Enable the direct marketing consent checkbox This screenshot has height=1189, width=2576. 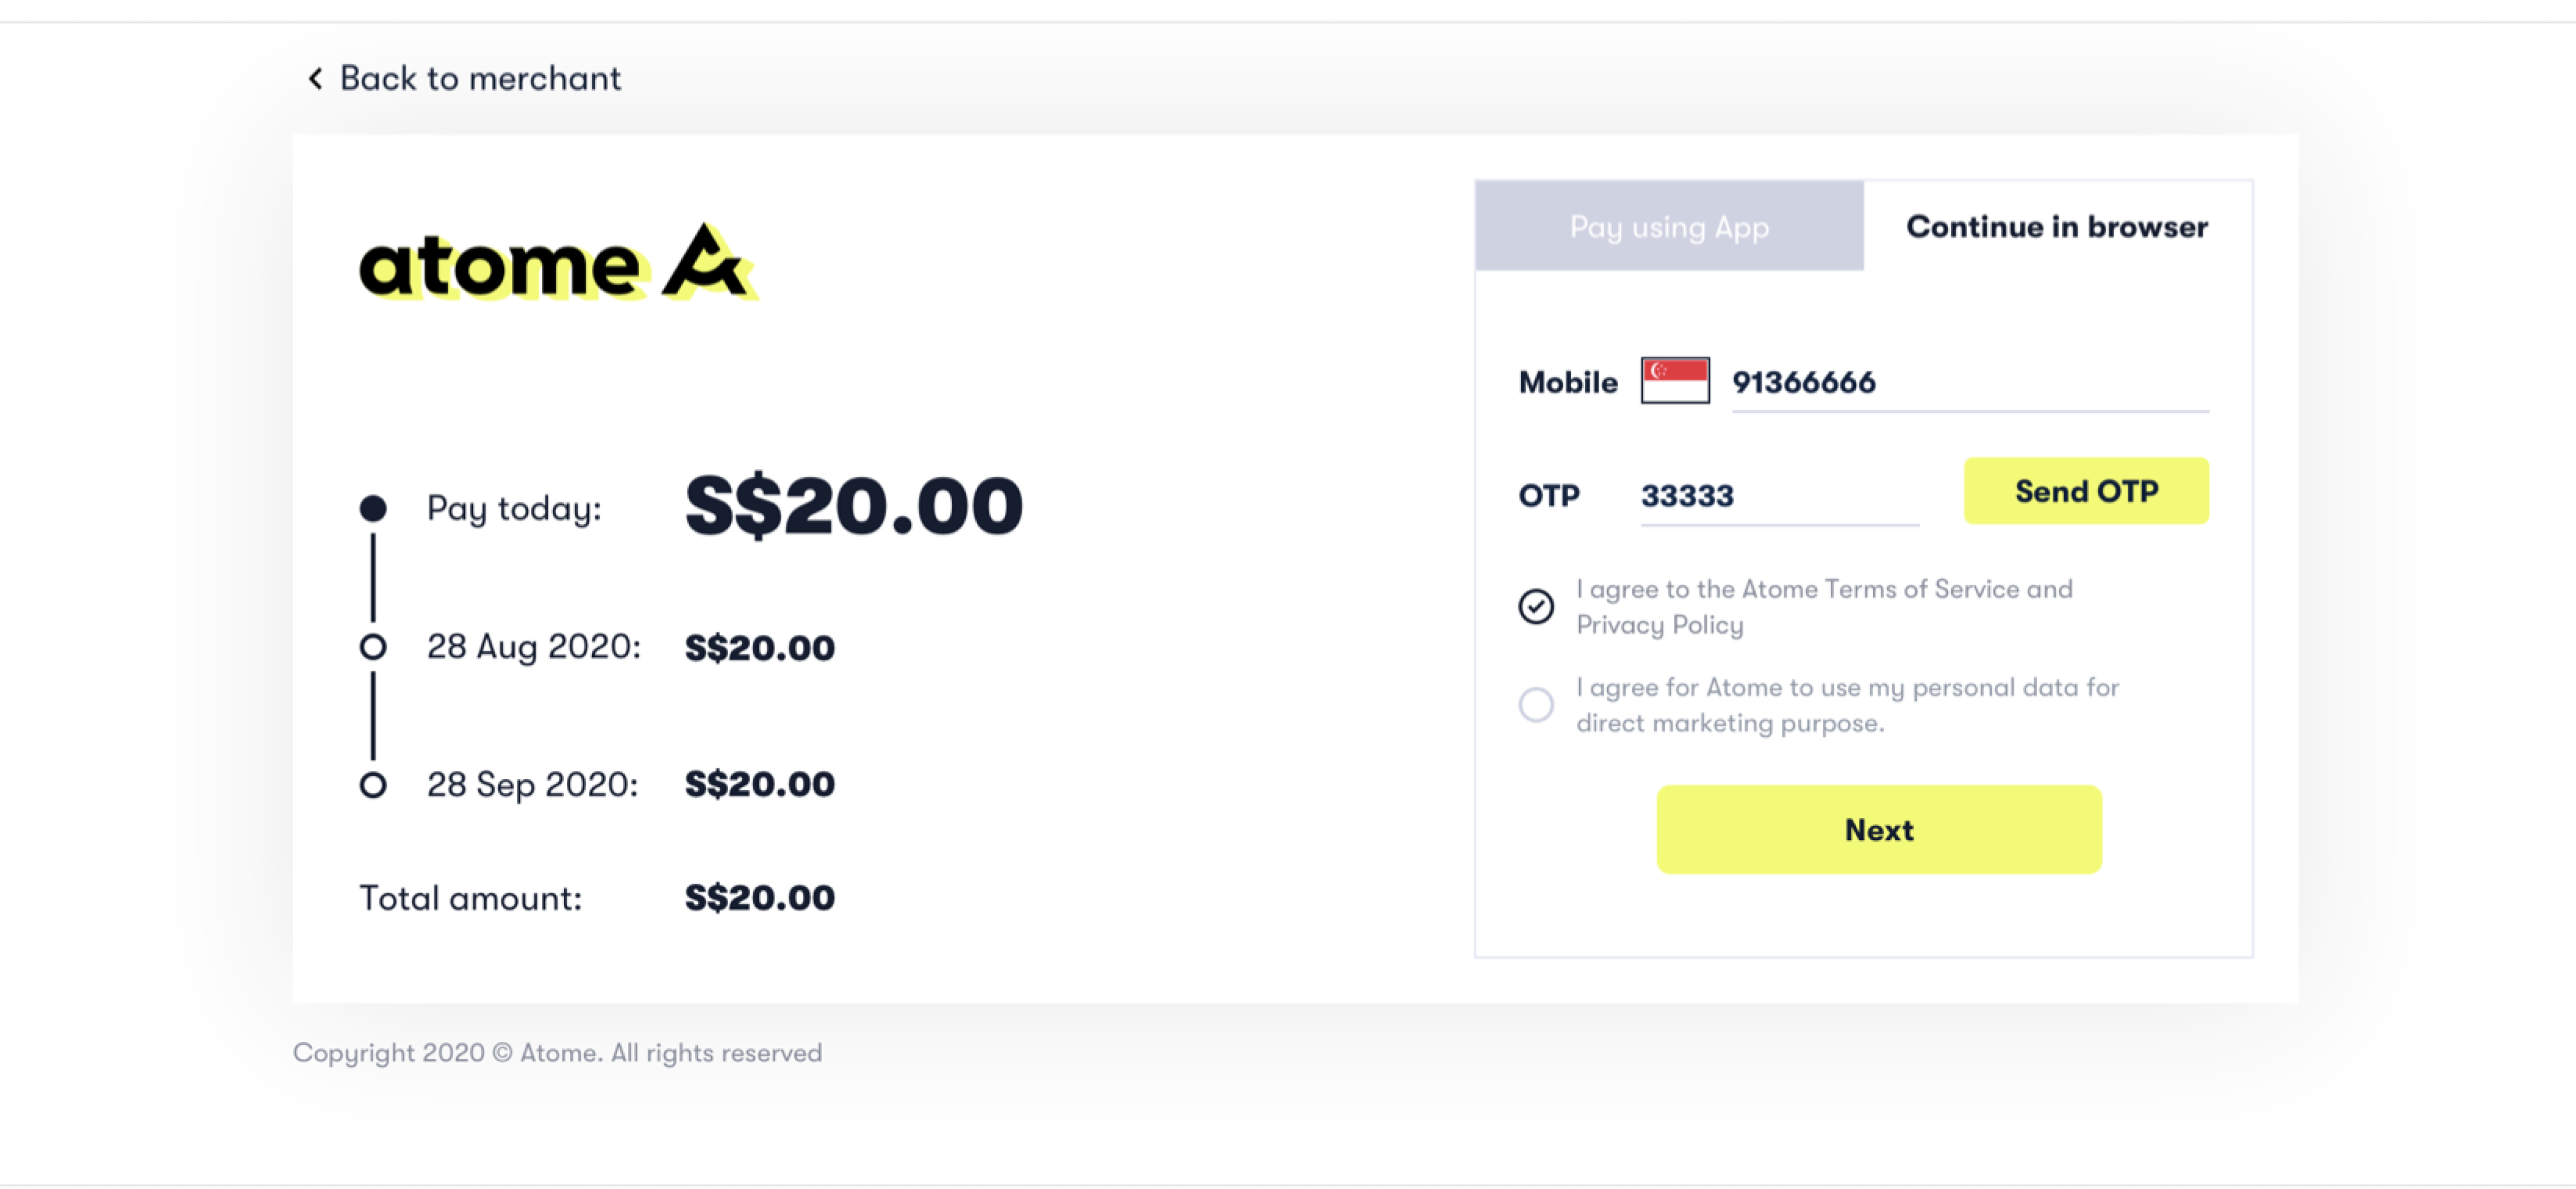(x=1535, y=704)
